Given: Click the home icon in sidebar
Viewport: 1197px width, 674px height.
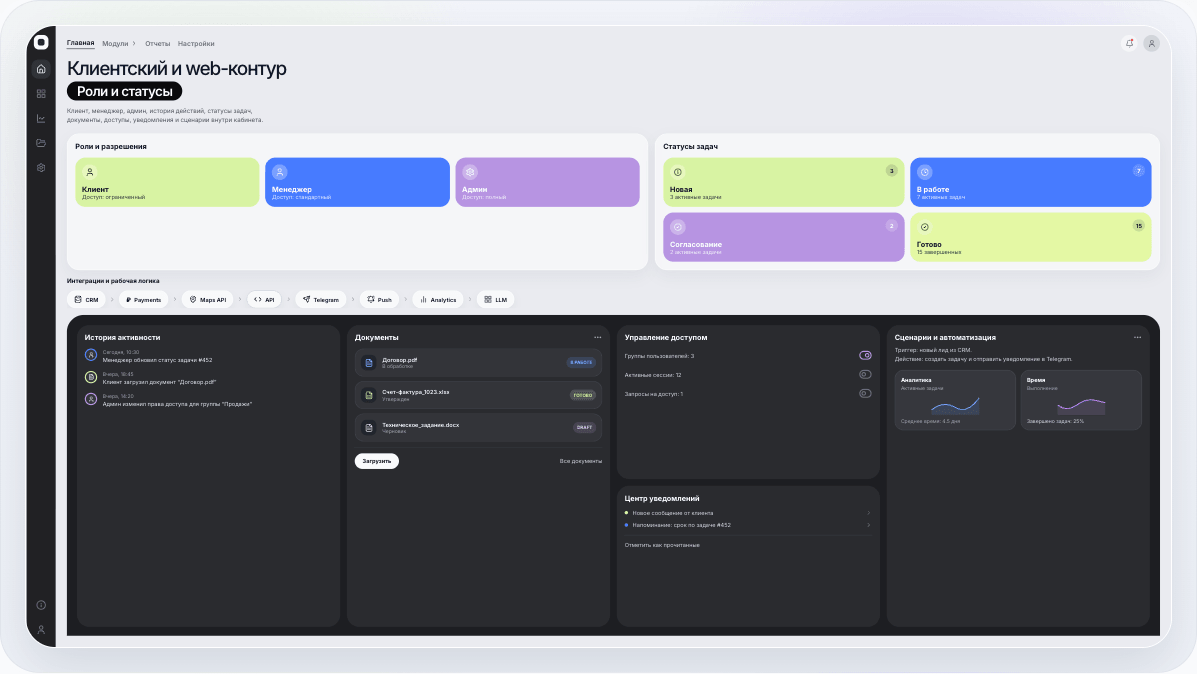Looking at the screenshot, I should 41,69.
